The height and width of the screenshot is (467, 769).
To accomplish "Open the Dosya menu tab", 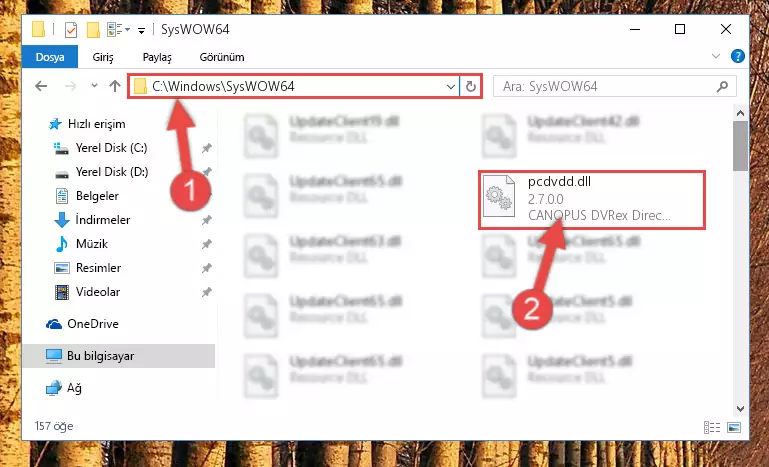I will (50, 57).
